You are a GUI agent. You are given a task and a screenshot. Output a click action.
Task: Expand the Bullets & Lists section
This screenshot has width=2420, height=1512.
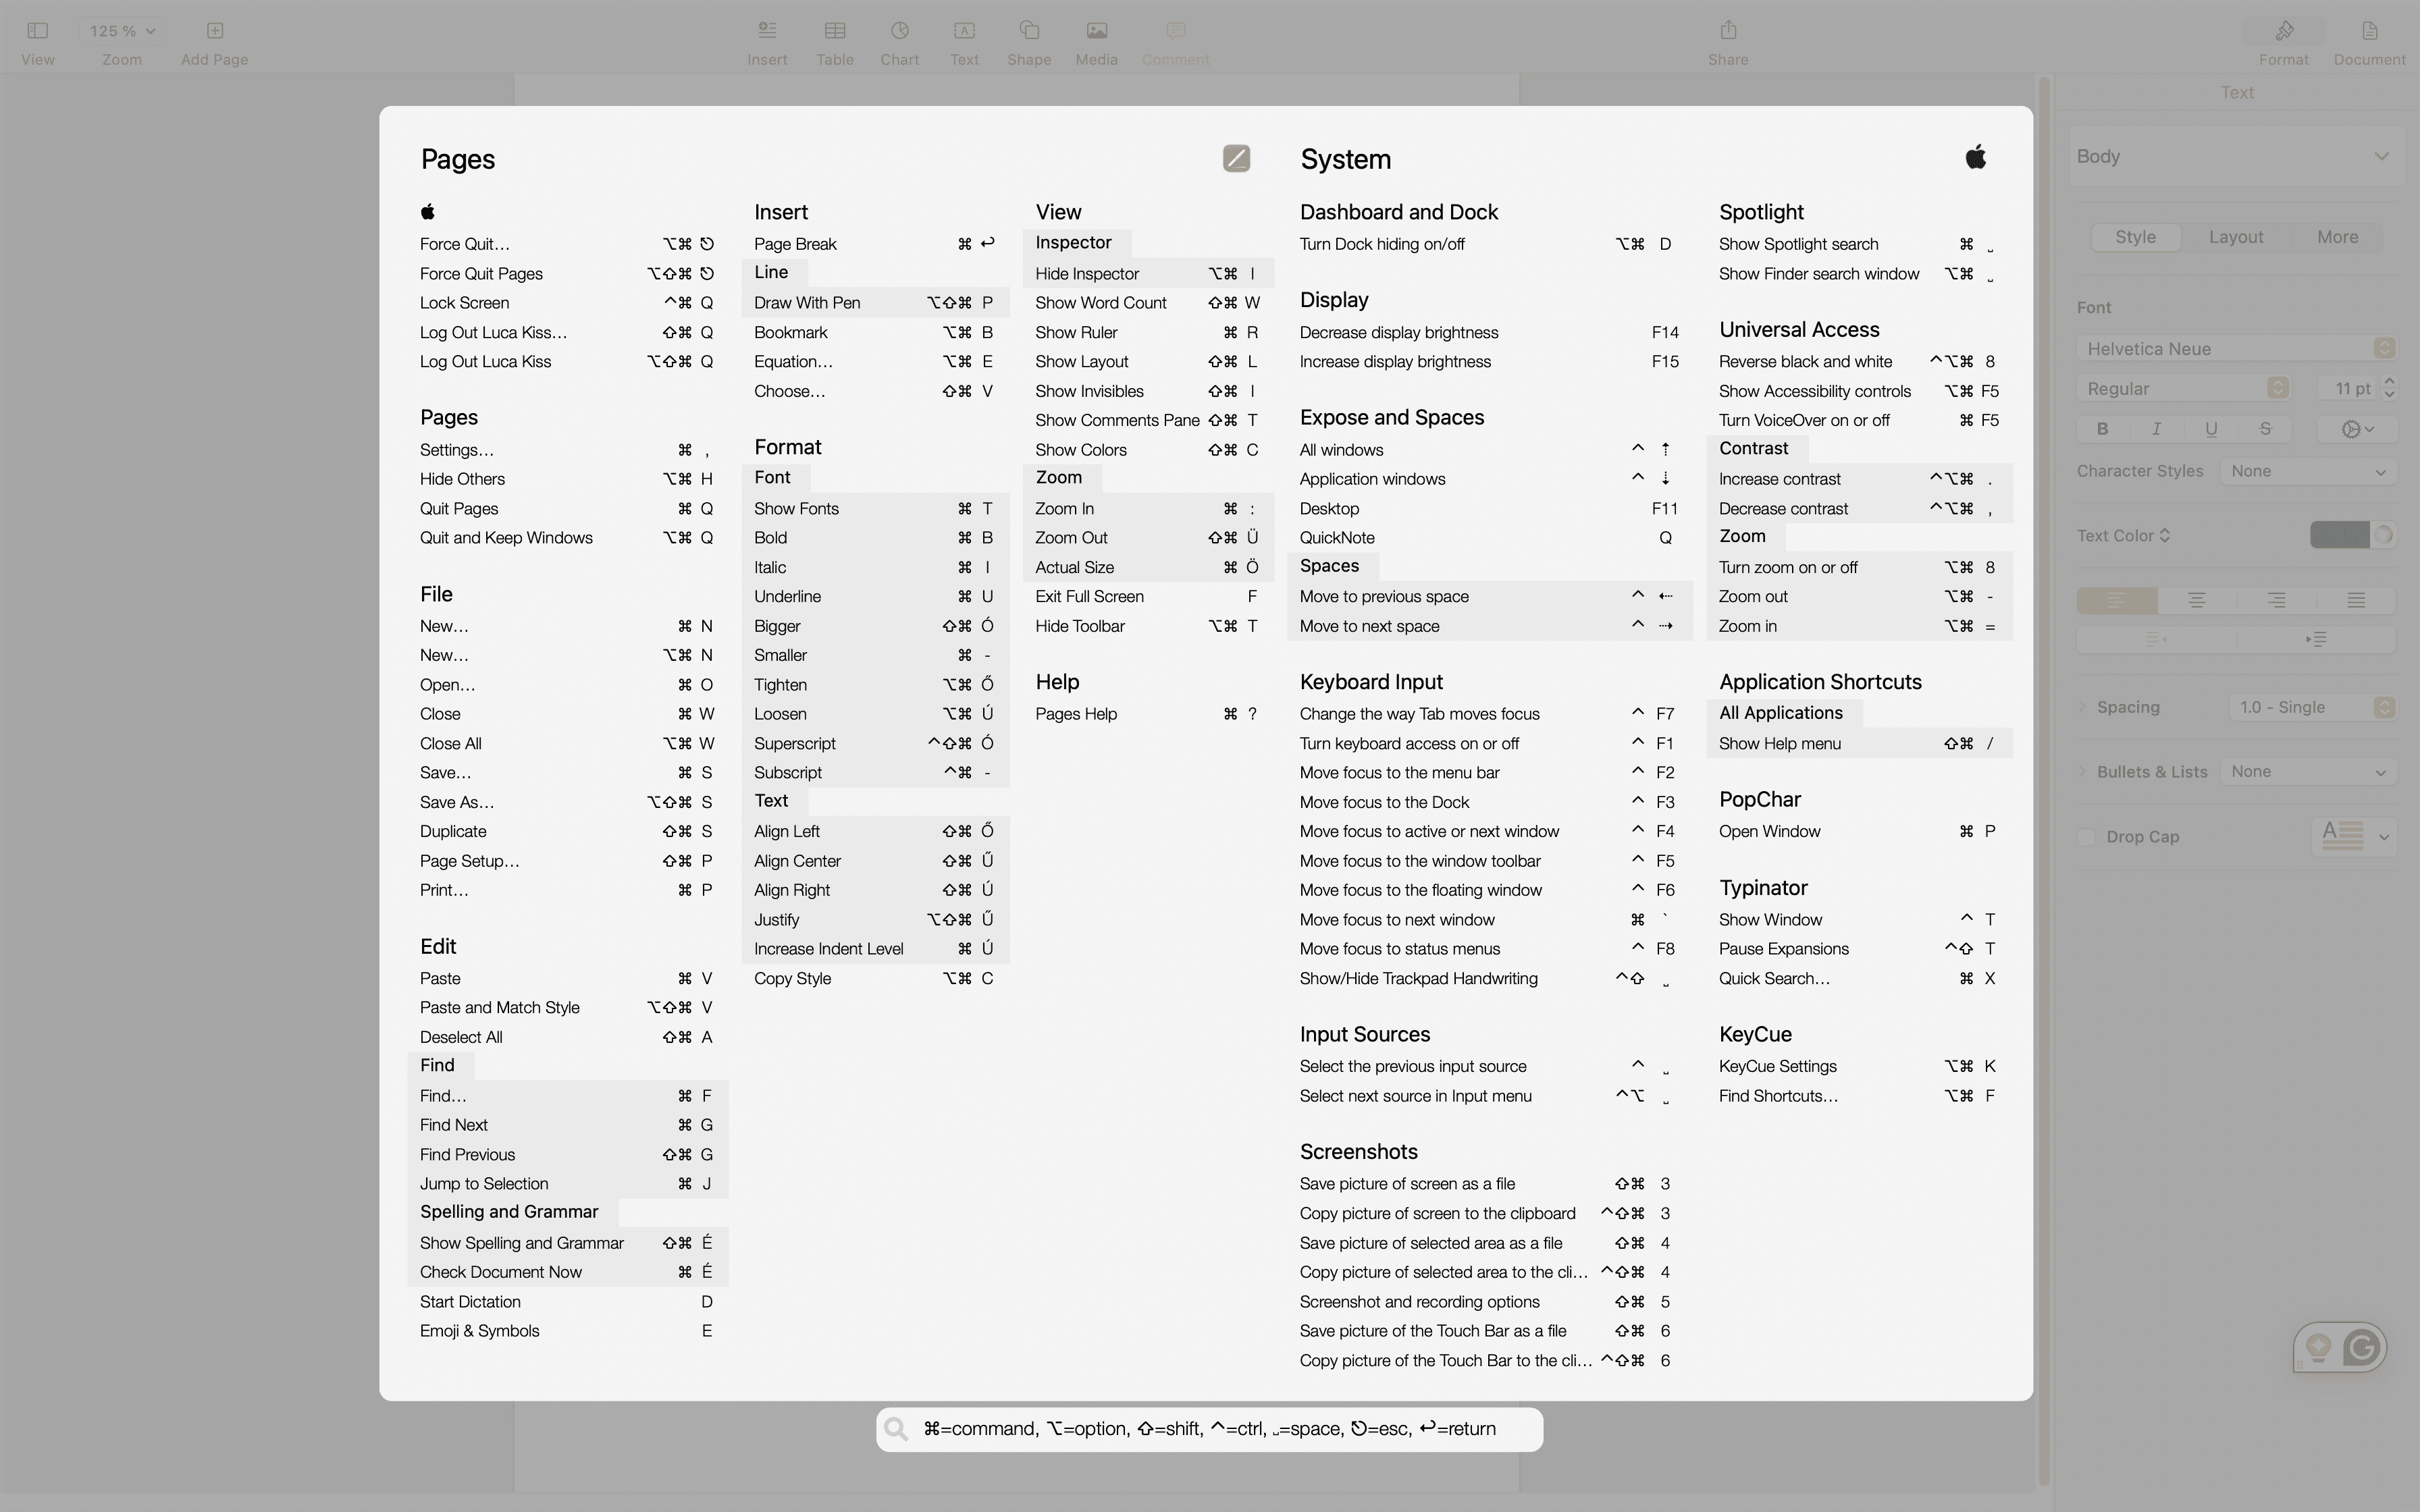[x=2083, y=772]
